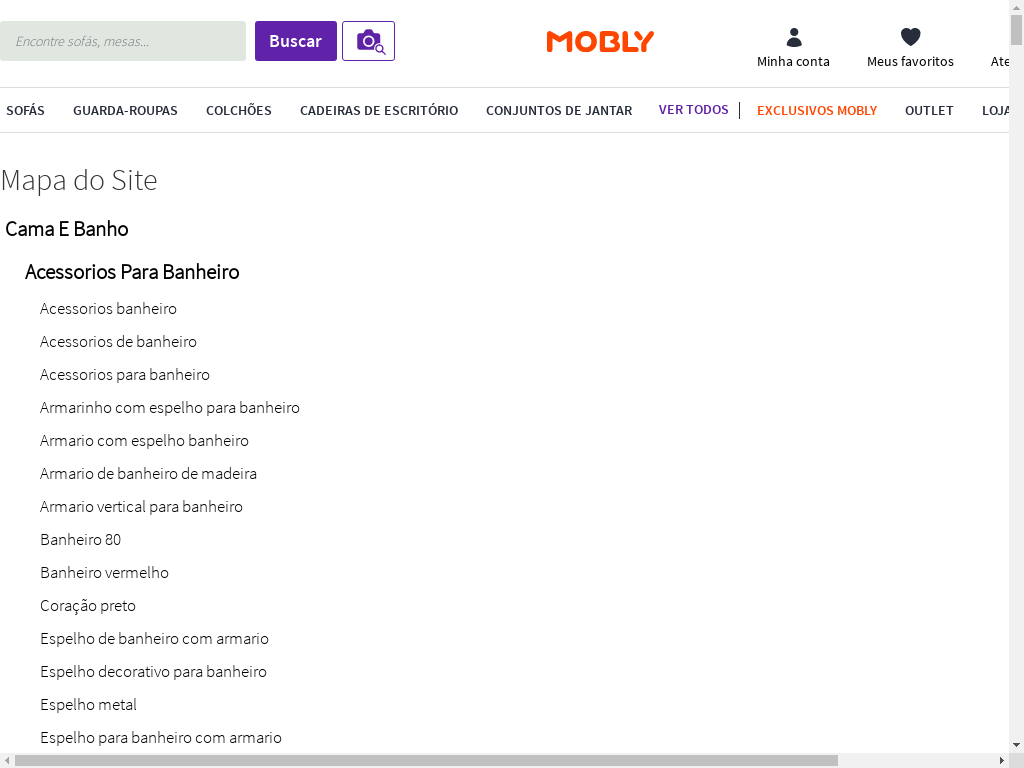Click the Mobly logo
The image size is (1024, 768).
click(600, 41)
